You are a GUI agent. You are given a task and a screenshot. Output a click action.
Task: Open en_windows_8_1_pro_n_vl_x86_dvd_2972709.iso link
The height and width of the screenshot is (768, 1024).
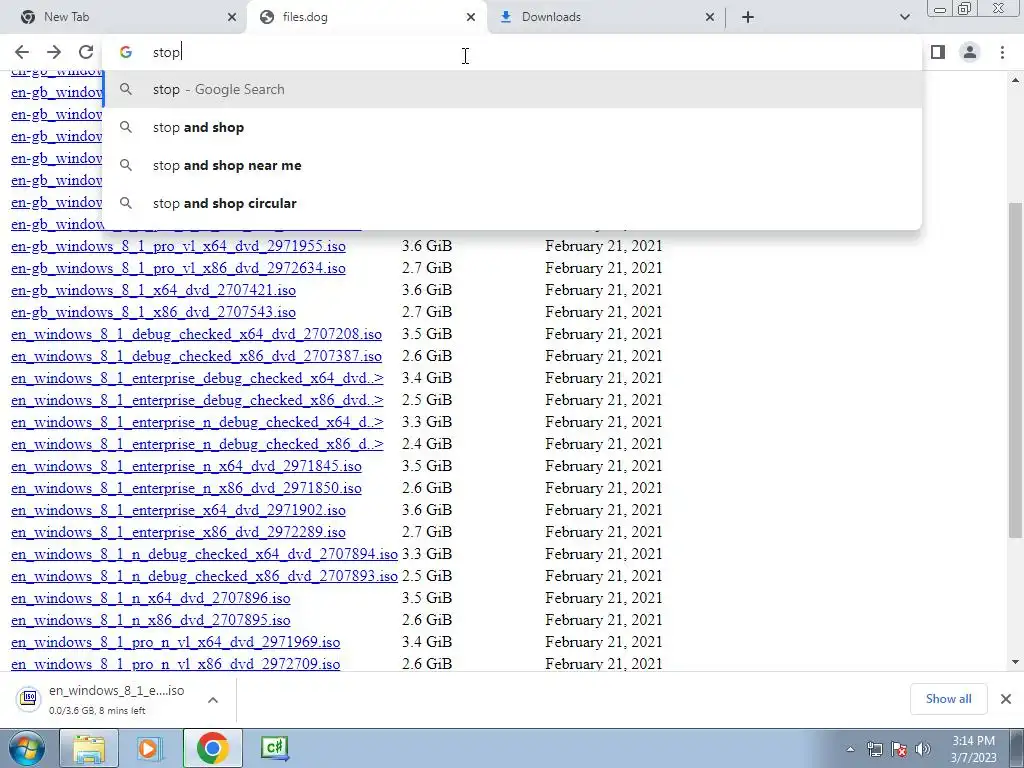pyautogui.click(x=176, y=664)
